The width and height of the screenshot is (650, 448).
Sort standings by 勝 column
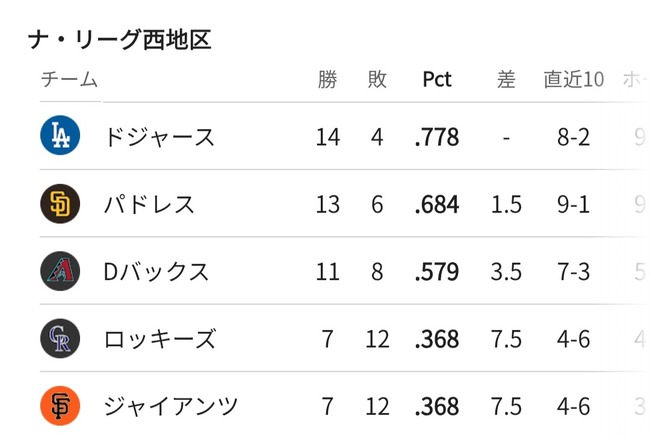click(x=327, y=79)
